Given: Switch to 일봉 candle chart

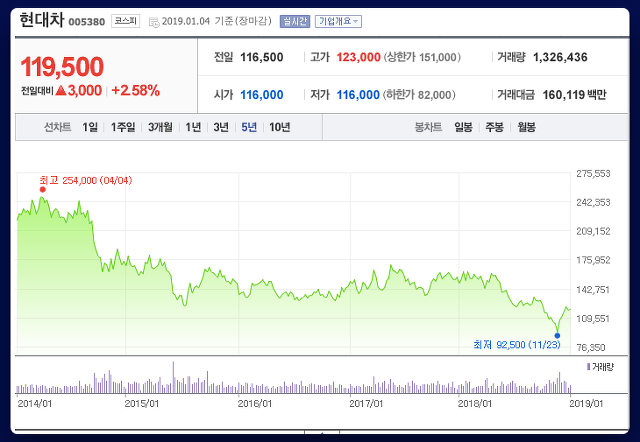Looking at the screenshot, I should [x=463, y=127].
